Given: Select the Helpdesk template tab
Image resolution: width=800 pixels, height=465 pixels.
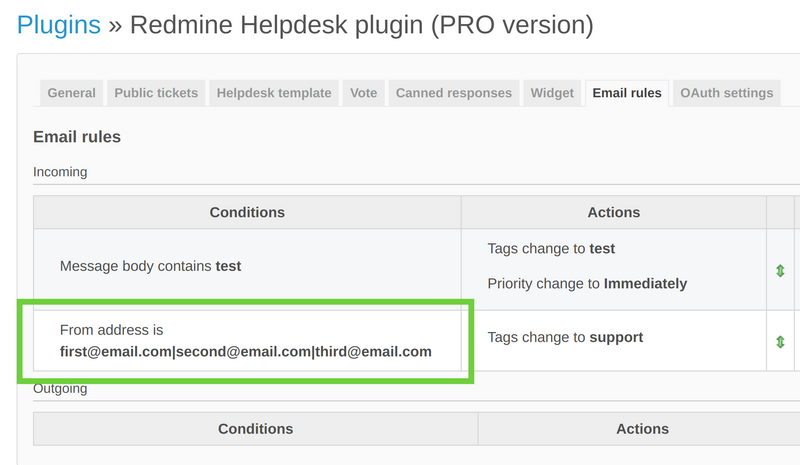Looking at the screenshot, I should pyautogui.click(x=273, y=93).
